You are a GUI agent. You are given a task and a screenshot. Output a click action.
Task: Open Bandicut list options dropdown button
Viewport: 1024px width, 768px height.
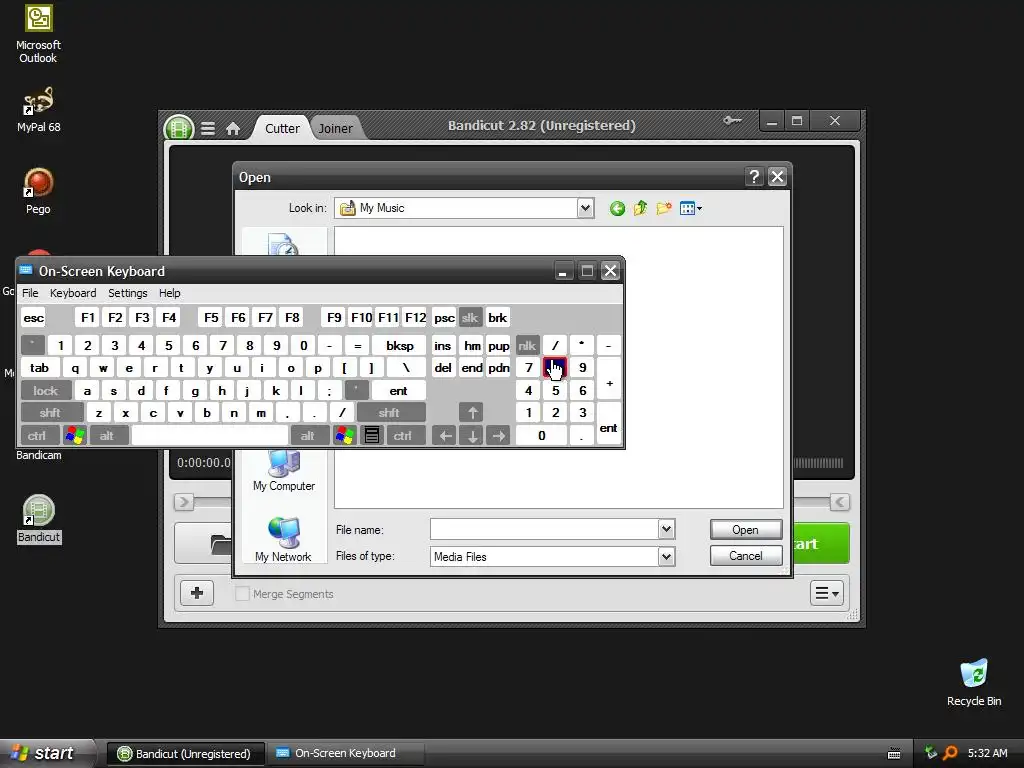coord(827,593)
